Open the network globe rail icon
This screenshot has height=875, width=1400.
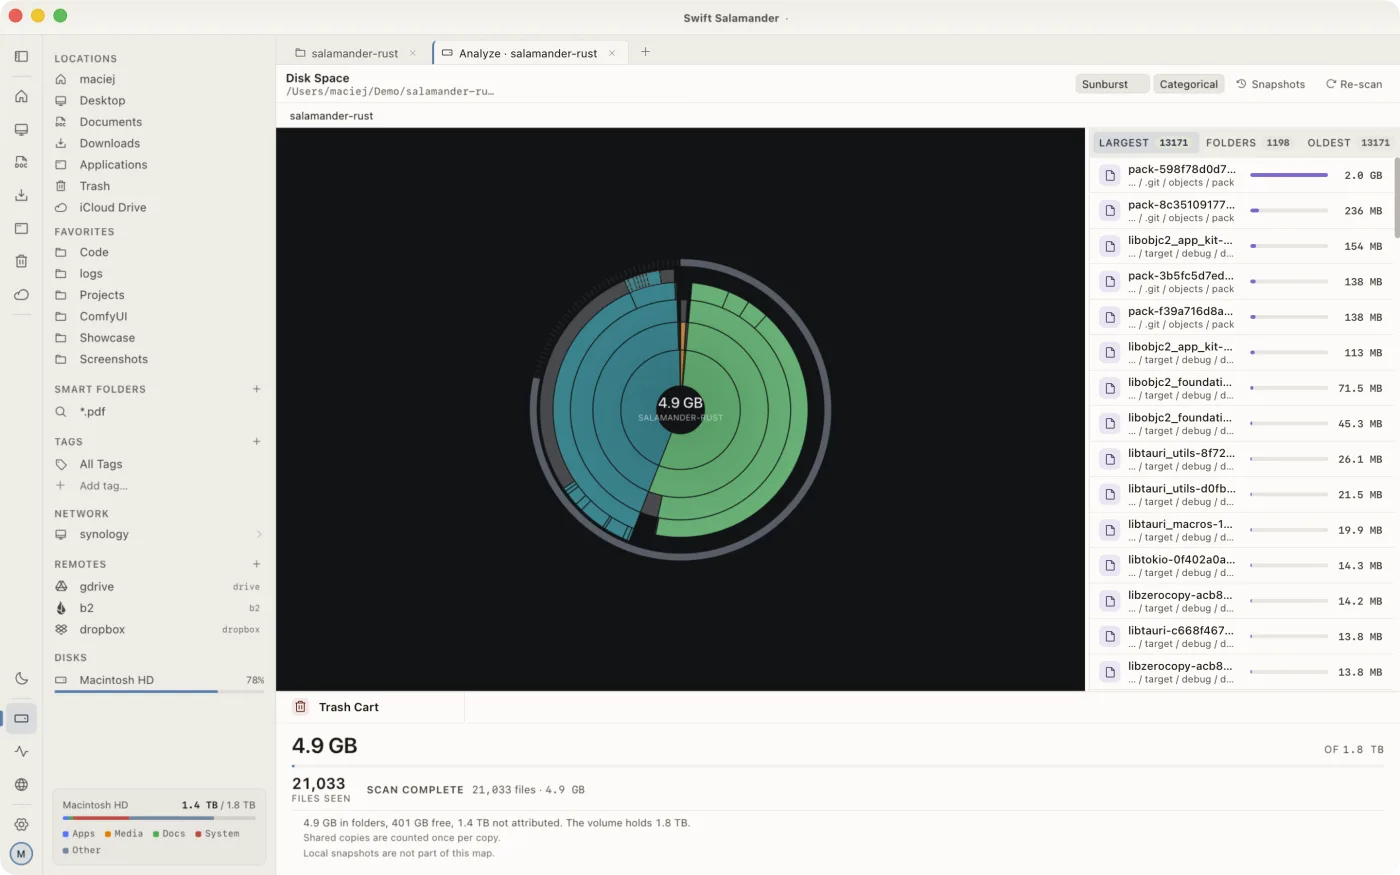tap(21, 784)
